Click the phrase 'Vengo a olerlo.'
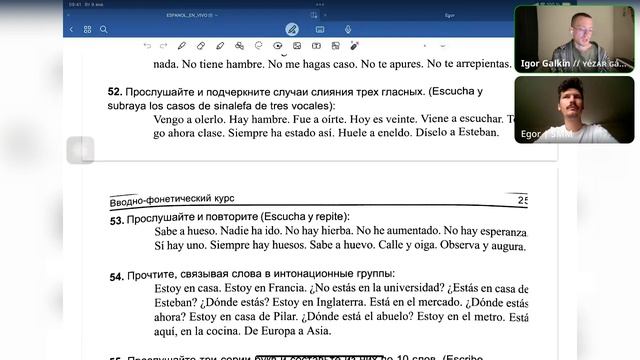 [189, 120]
